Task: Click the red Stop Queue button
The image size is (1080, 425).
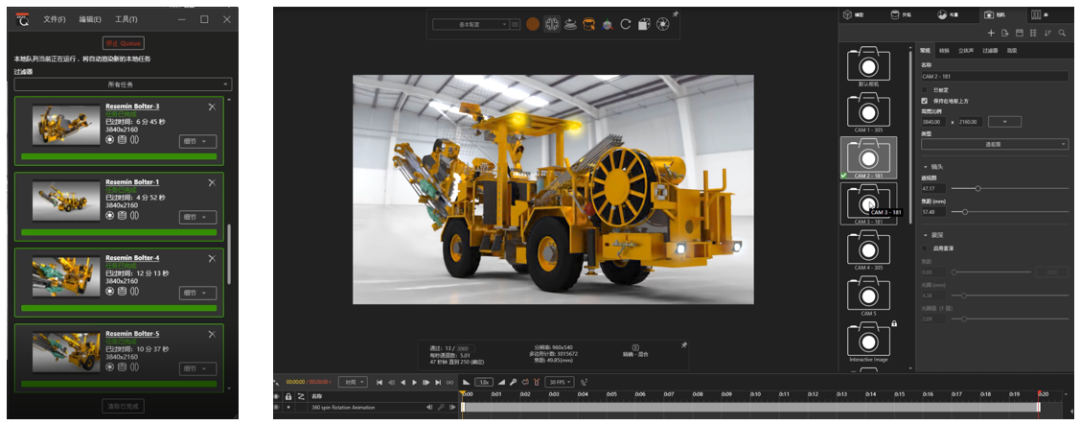Action: [x=123, y=43]
